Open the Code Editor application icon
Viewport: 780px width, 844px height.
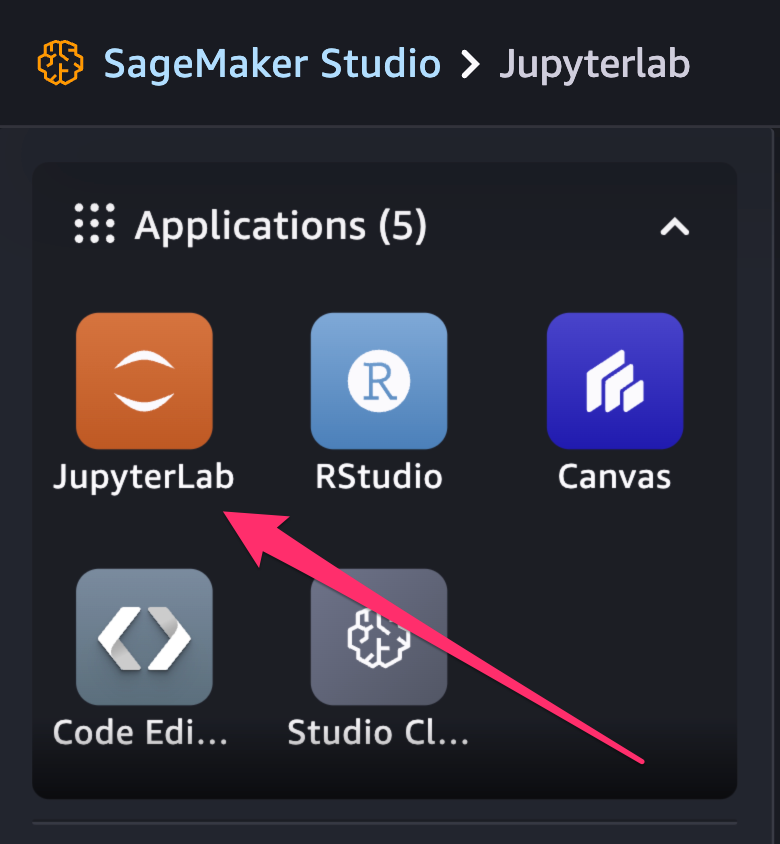tap(144, 637)
